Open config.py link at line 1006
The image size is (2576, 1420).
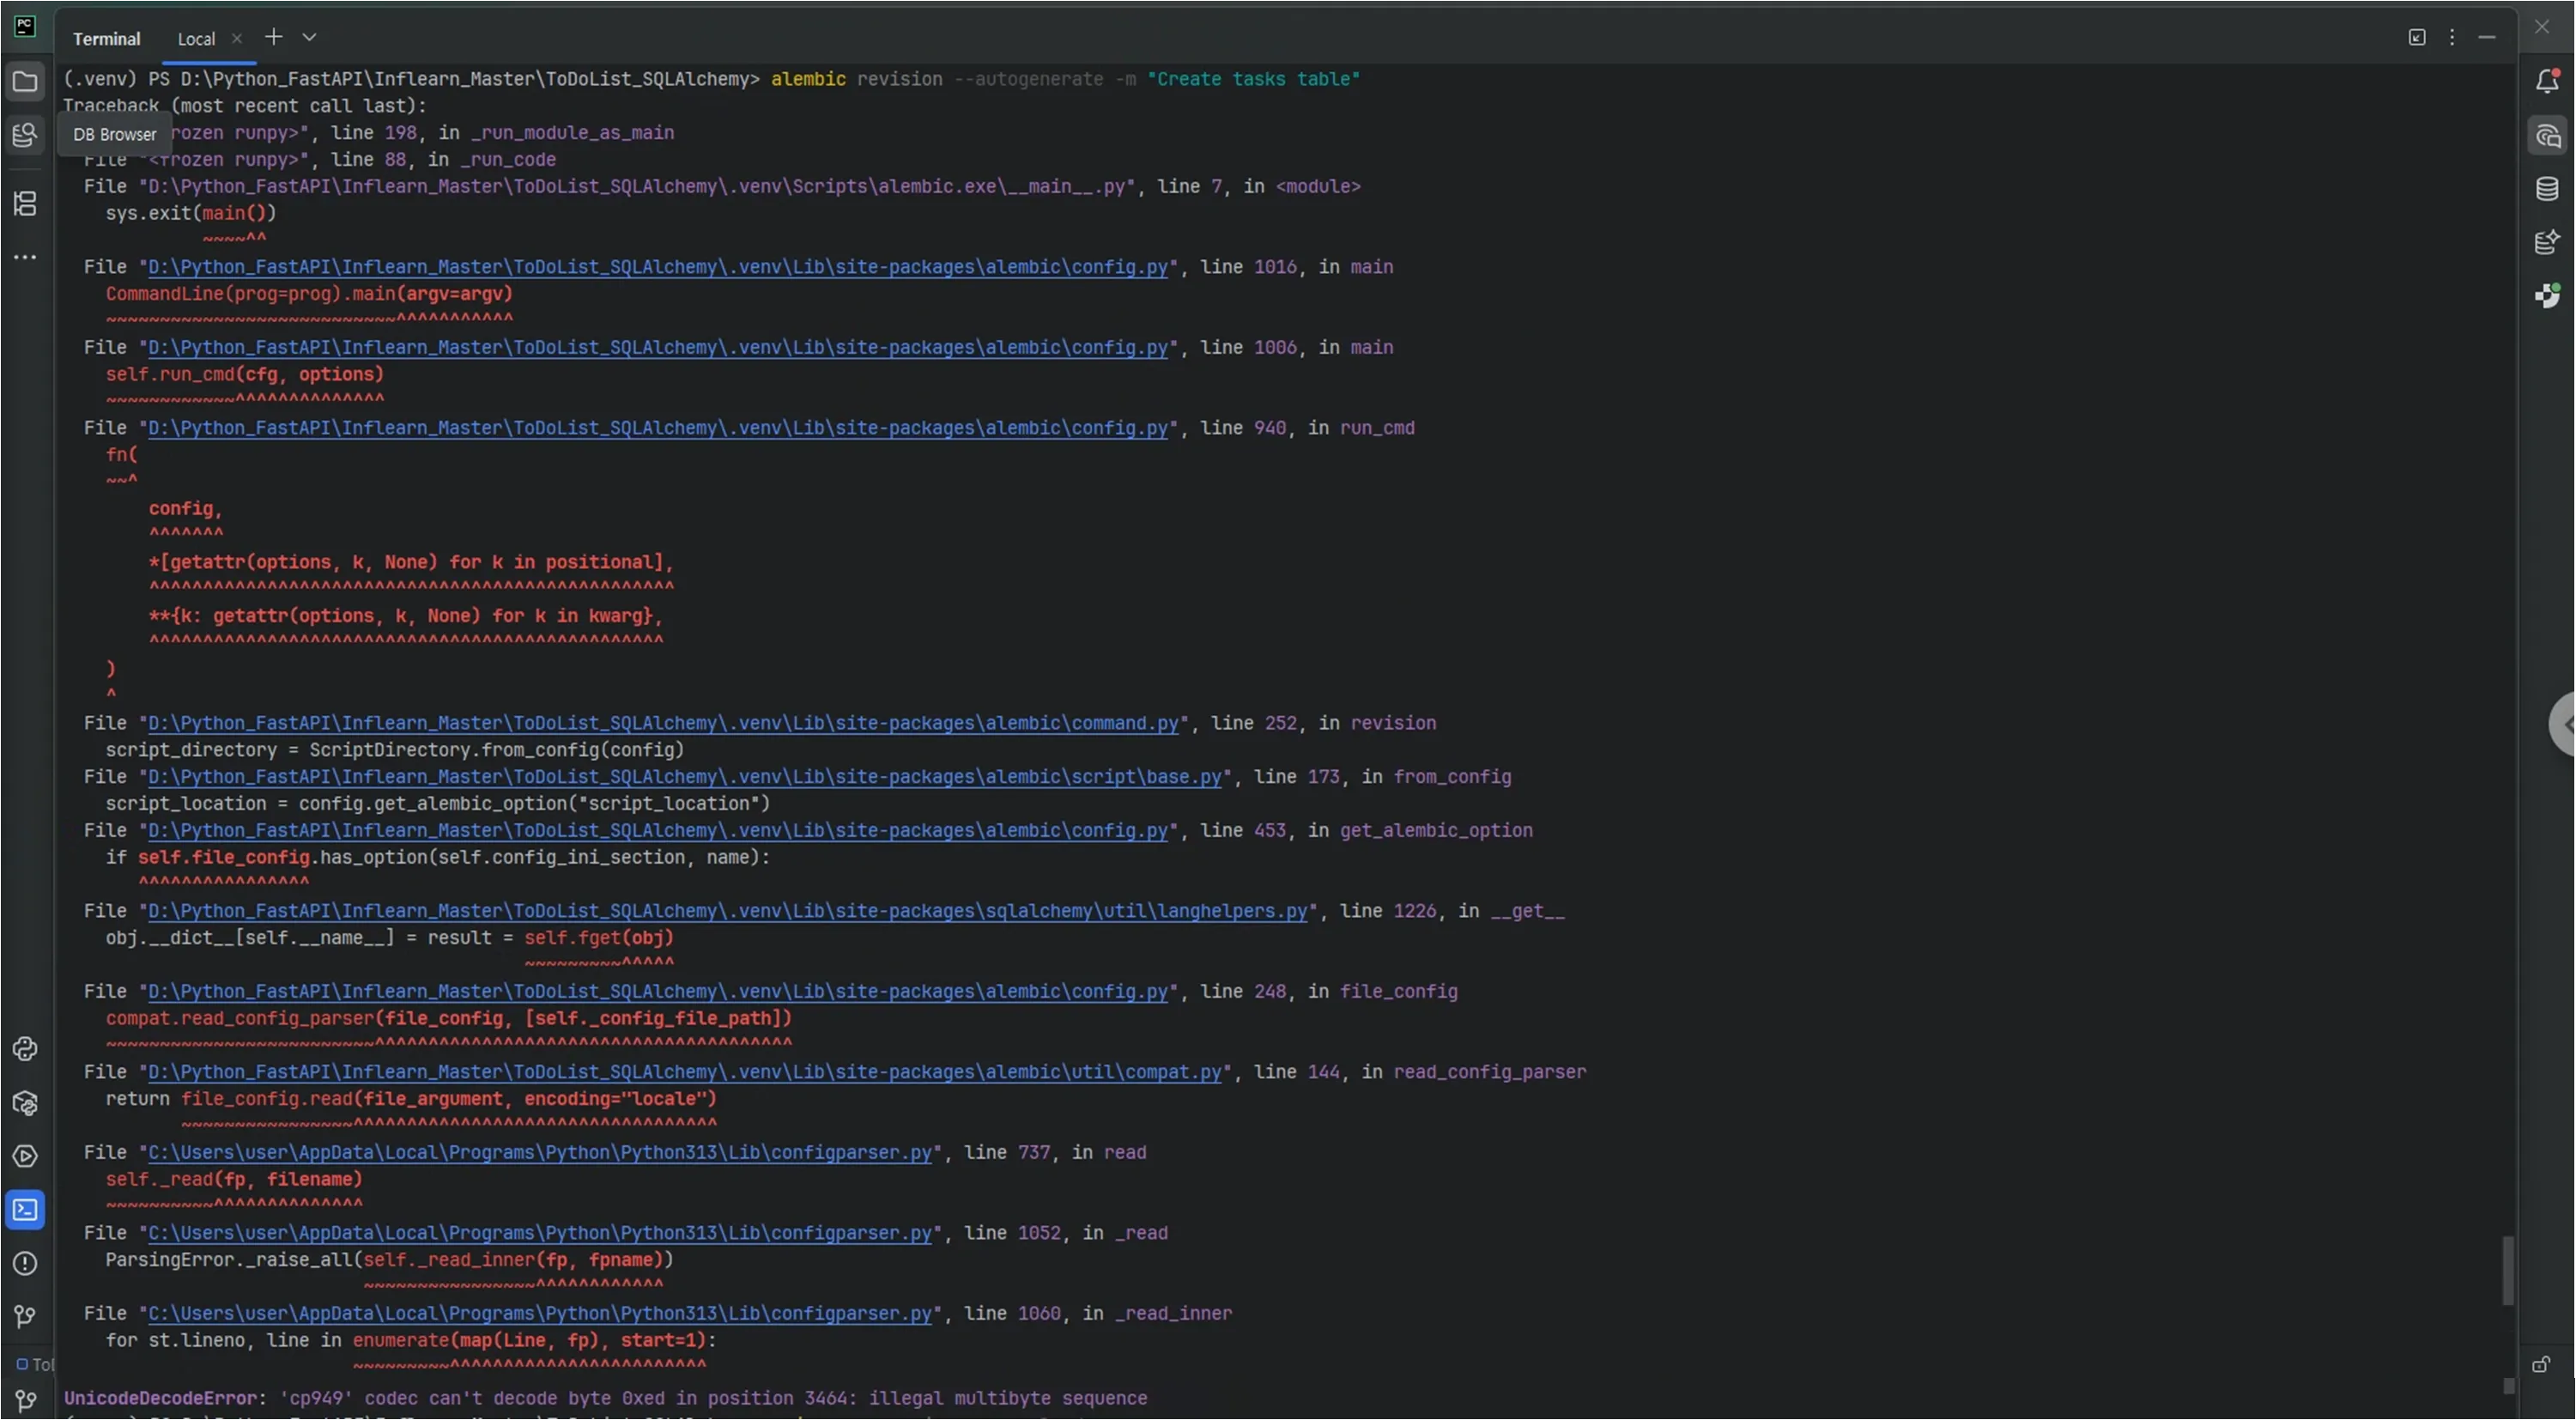pyautogui.click(x=658, y=347)
